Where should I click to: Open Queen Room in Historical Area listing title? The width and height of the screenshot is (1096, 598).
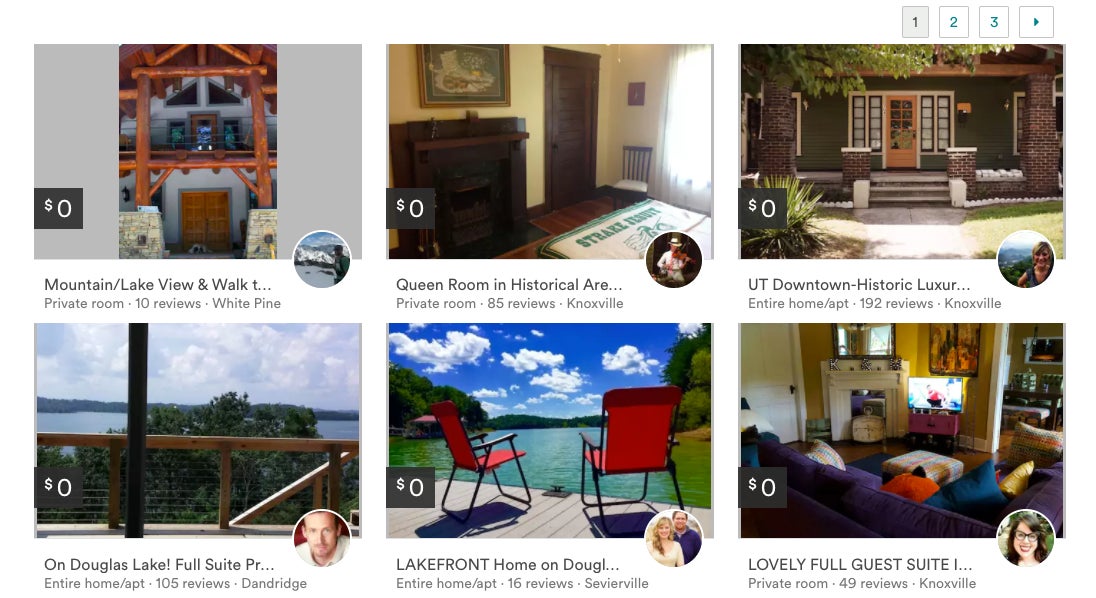[509, 284]
